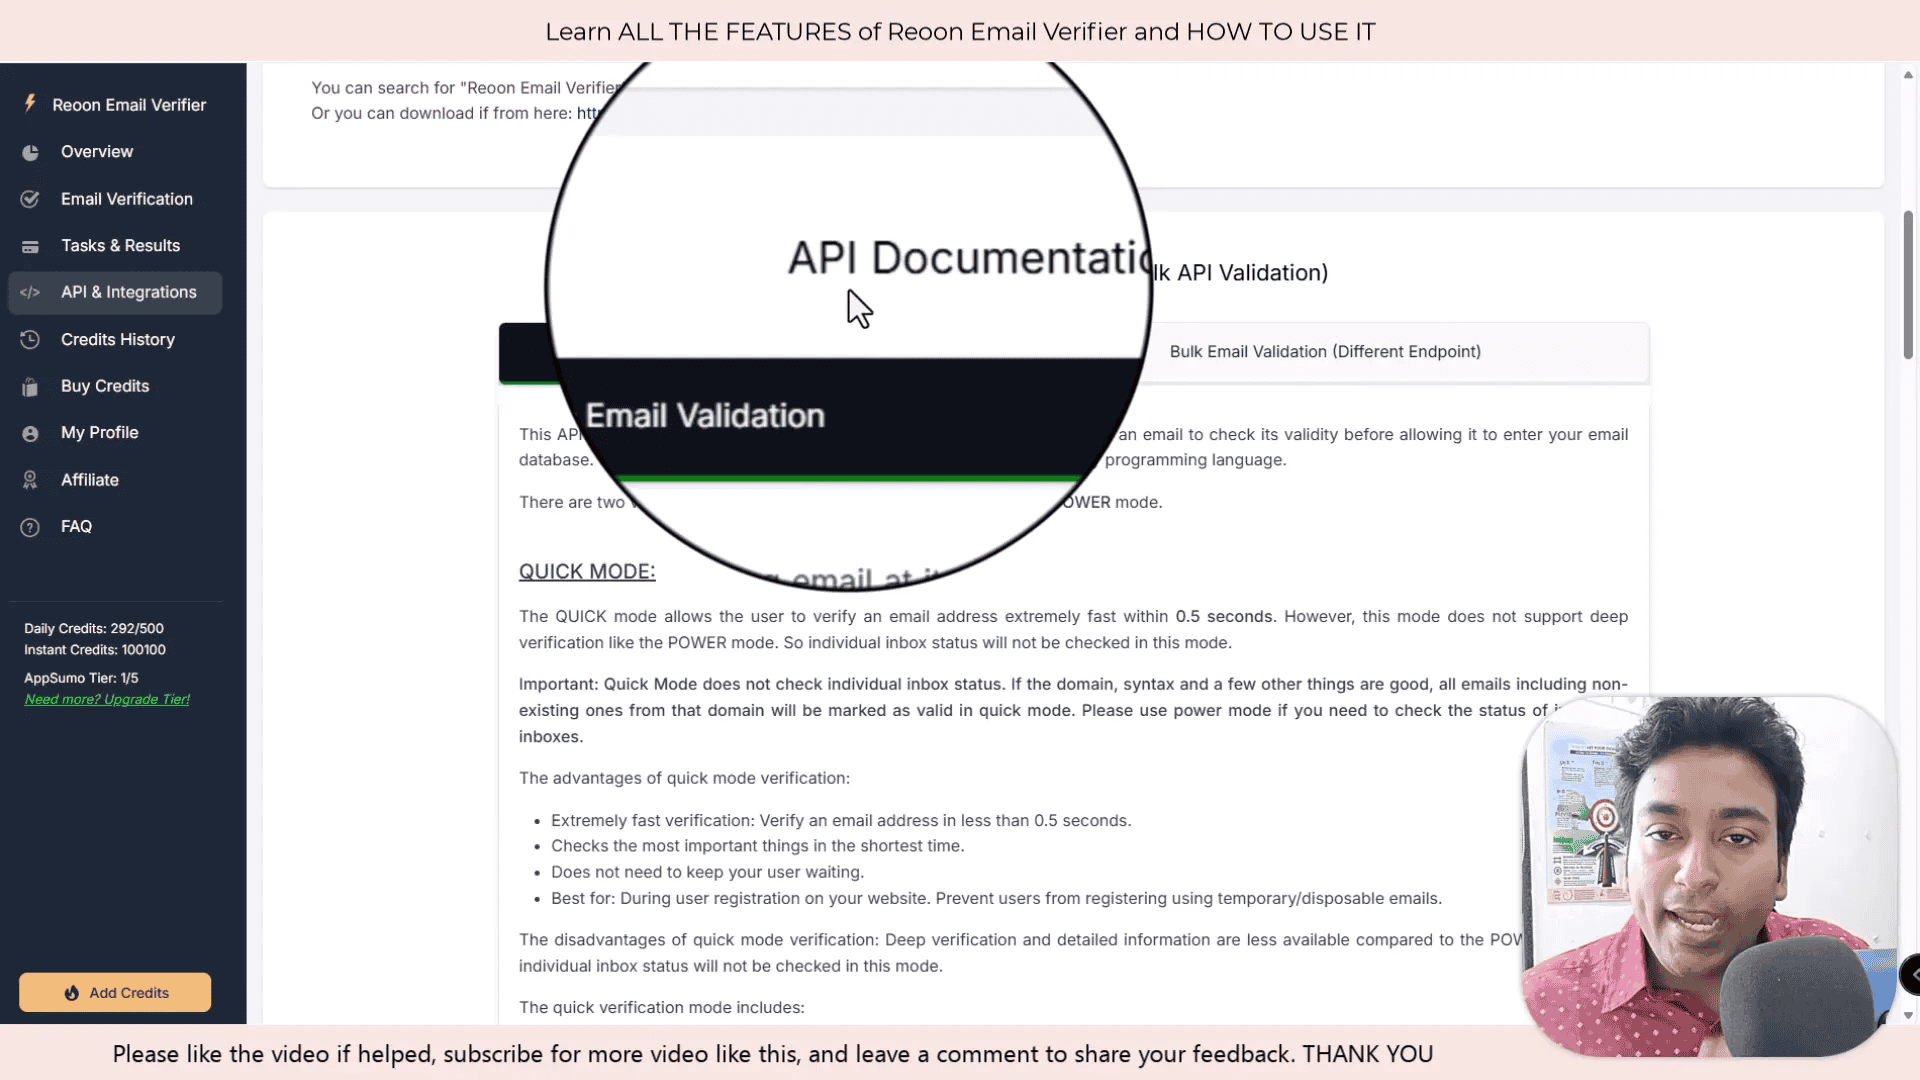Viewport: 1920px width, 1080px height.
Task: Toggle AppSumo Tier status display
Action: pos(80,676)
